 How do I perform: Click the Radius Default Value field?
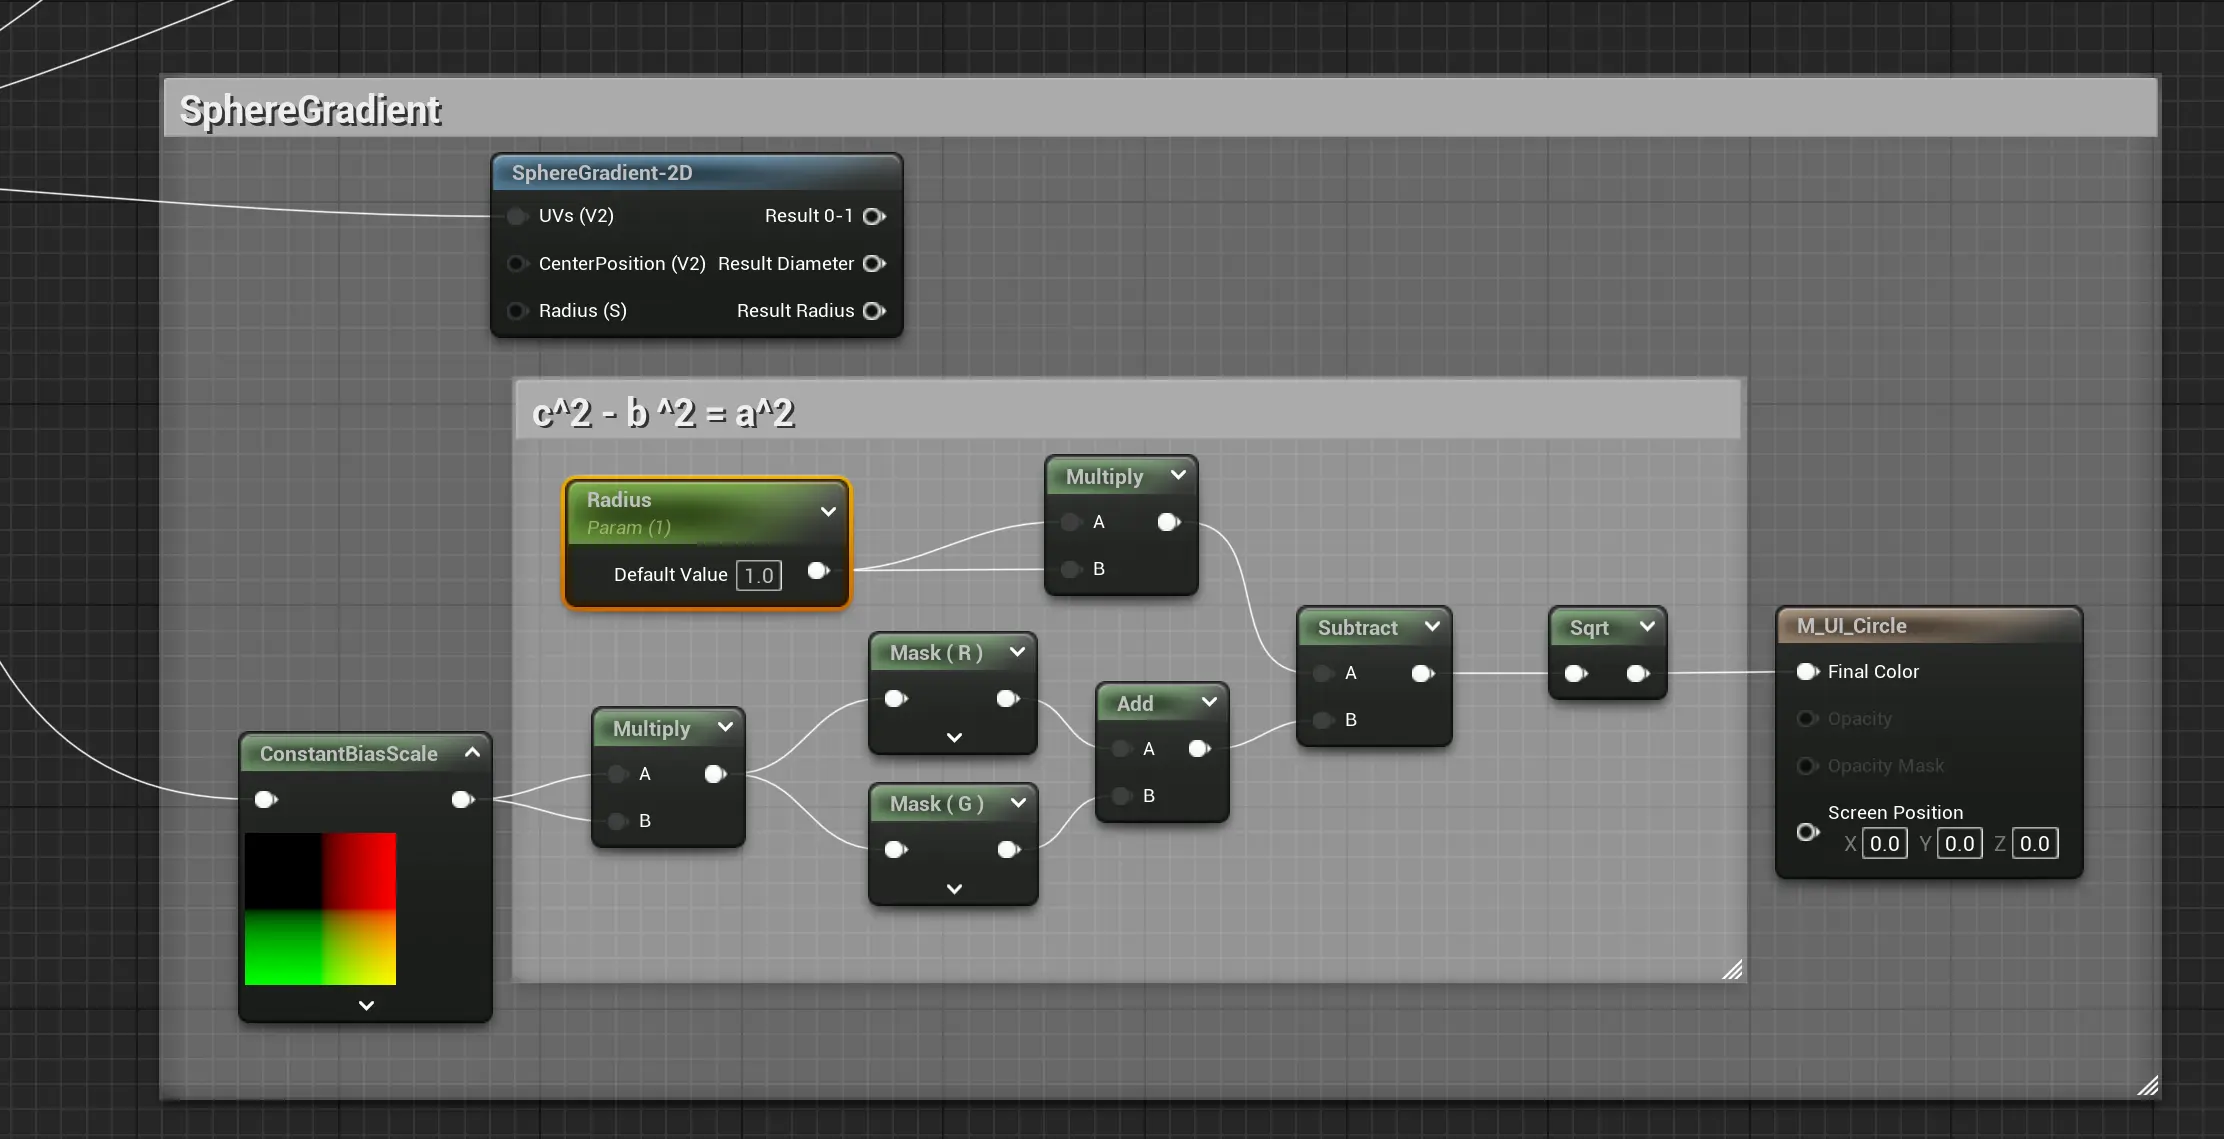pyautogui.click(x=758, y=575)
